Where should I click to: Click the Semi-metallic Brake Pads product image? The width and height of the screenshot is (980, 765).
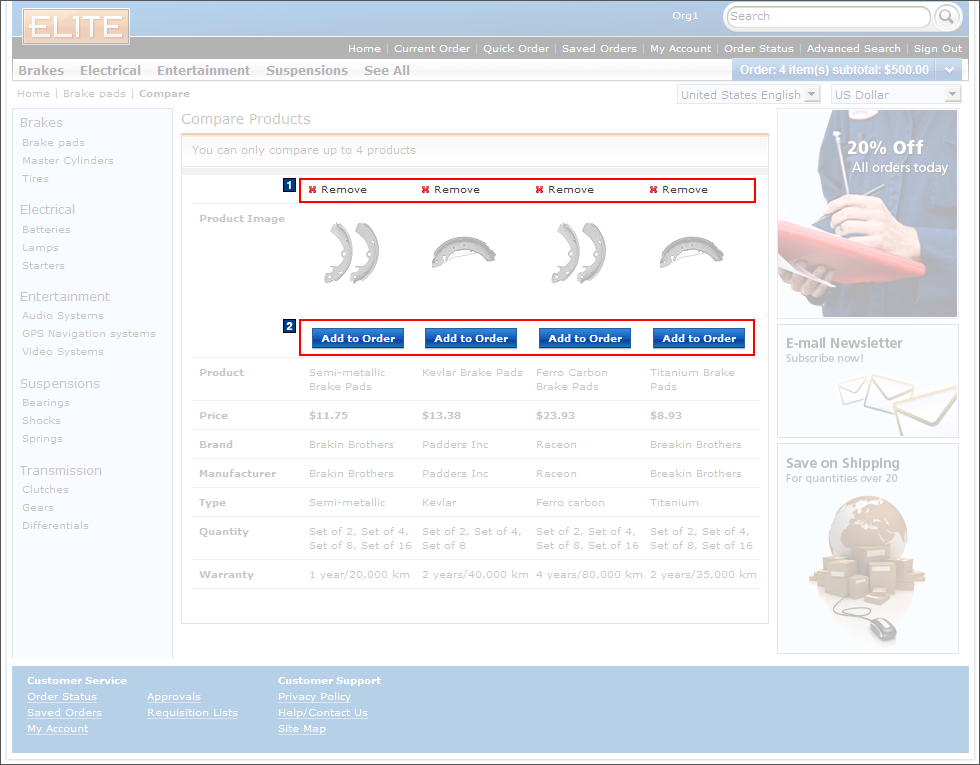pyautogui.click(x=351, y=252)
